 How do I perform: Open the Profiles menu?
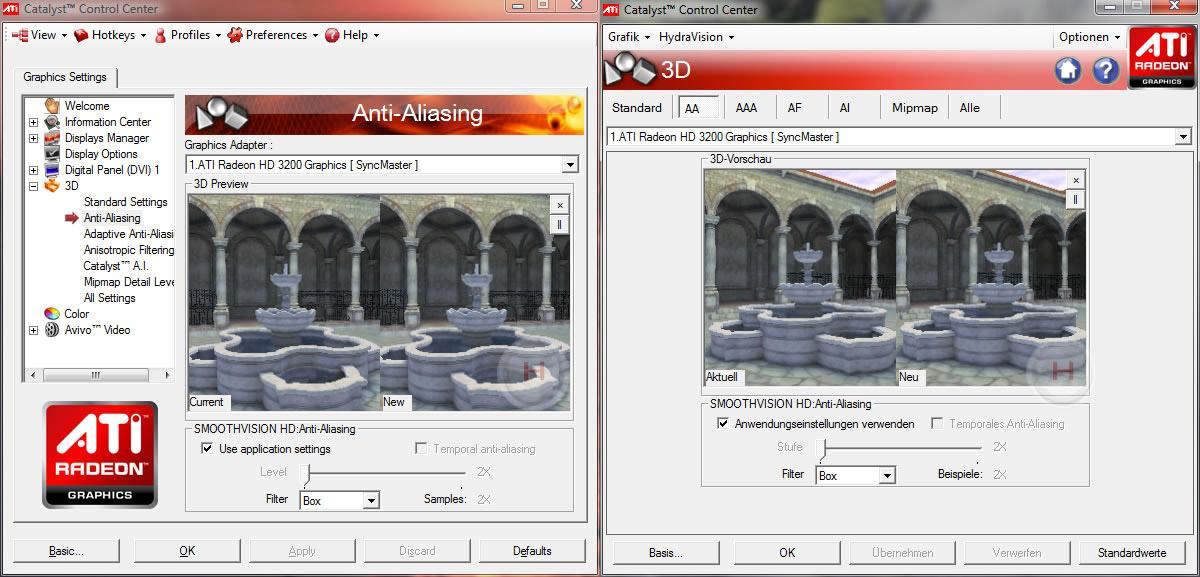[187, 35]
